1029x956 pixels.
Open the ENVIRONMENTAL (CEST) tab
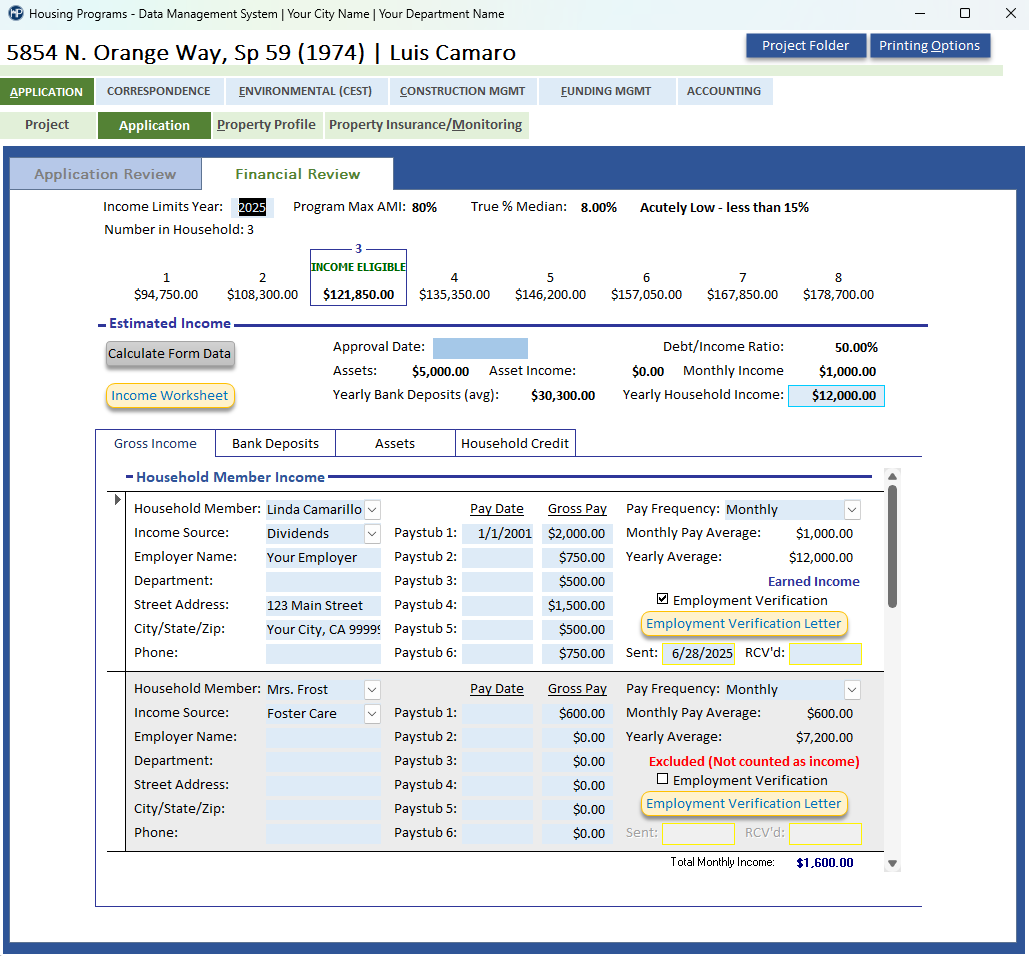point(305,91)
